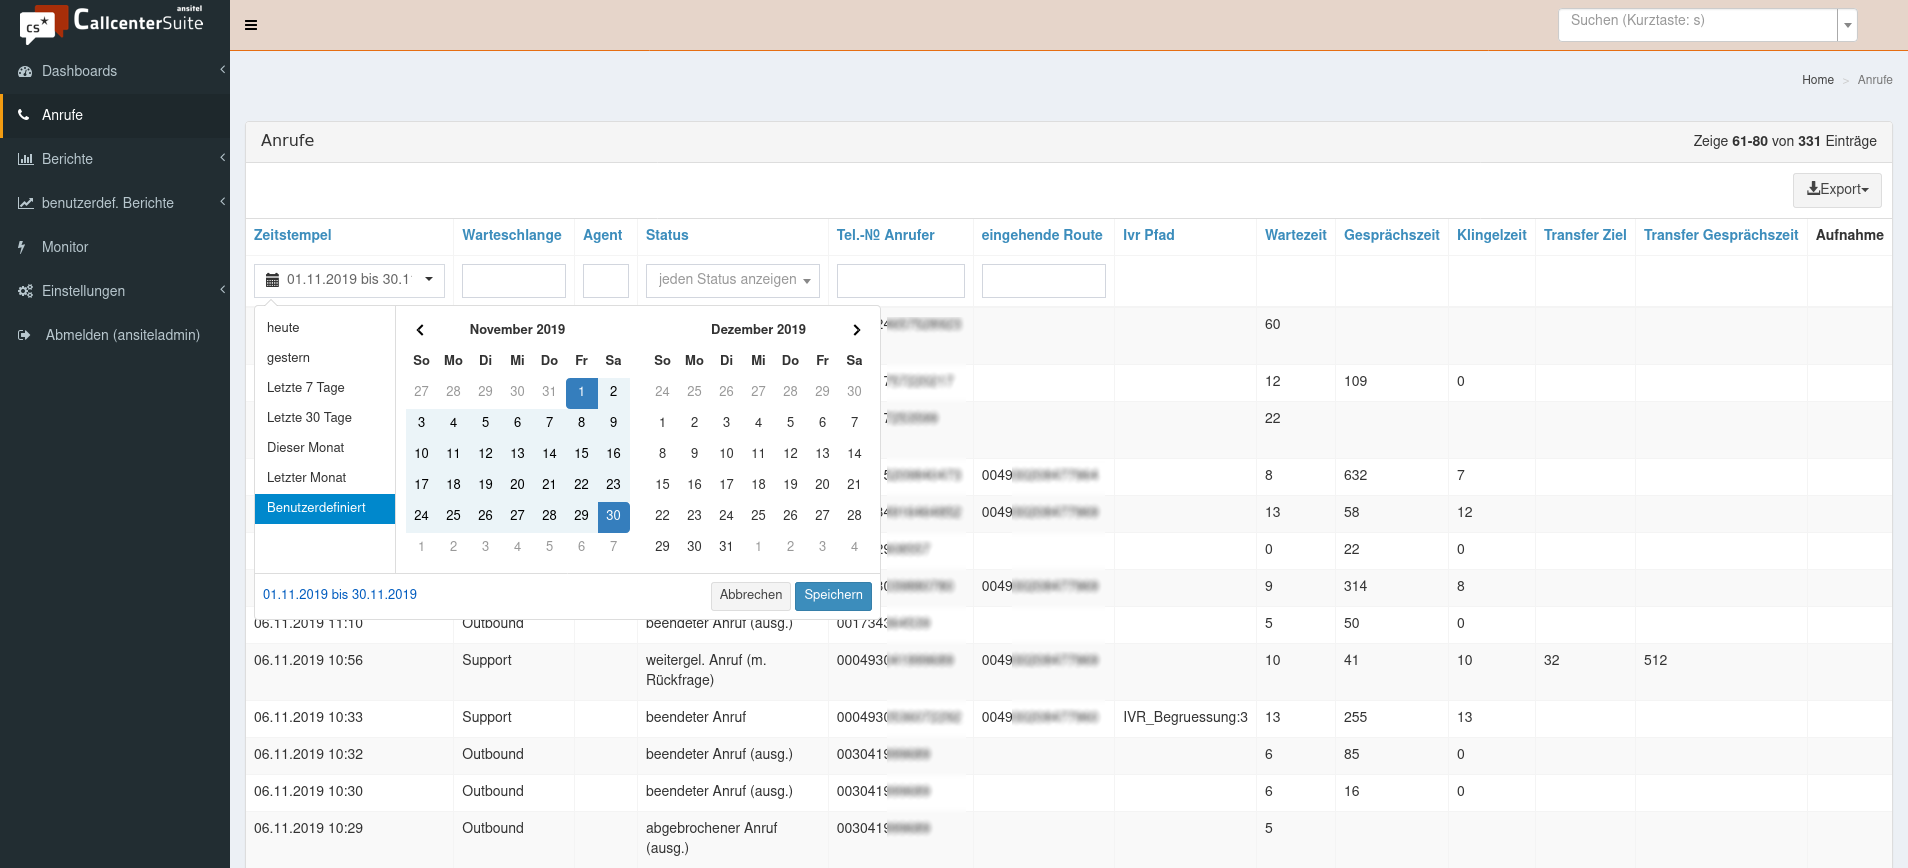Go to next month in calendar

pyautogui.click(x=856, y=330)
